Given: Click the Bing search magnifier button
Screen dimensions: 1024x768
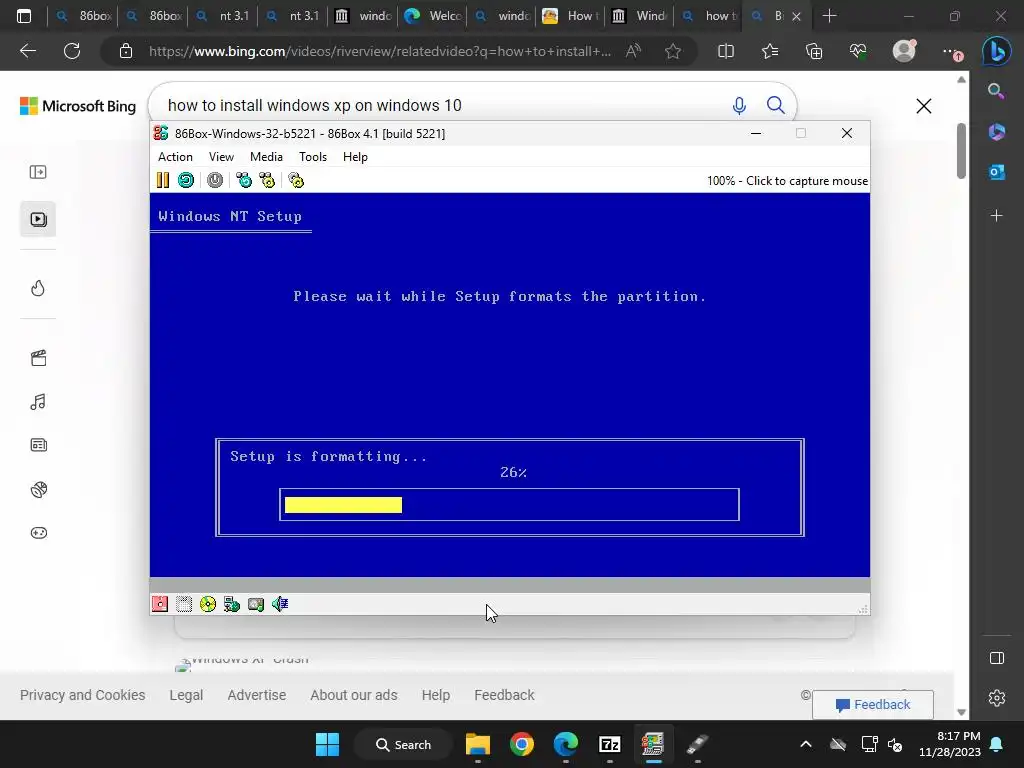Looking at the screenshot, I should pyautogui.click(x=775, y=105).
